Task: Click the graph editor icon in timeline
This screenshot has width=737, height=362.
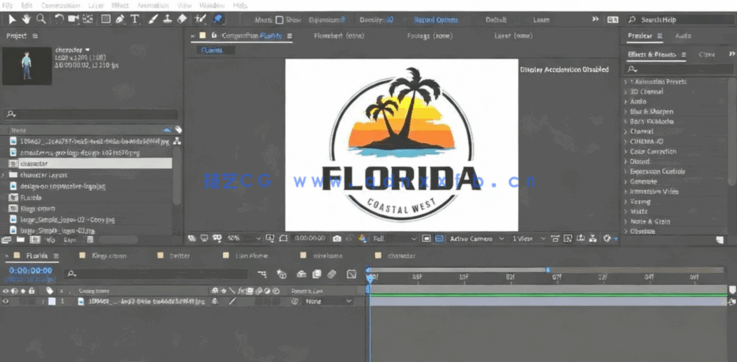Action: coord(351,274)
